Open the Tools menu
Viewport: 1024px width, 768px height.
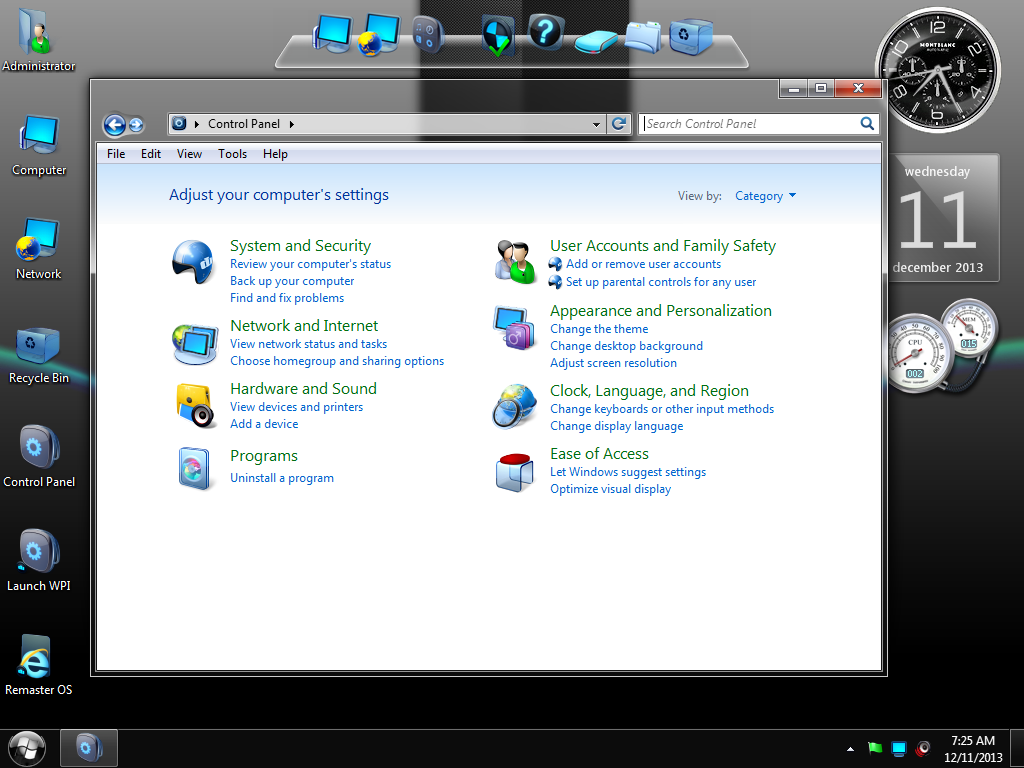pos(232,153)
